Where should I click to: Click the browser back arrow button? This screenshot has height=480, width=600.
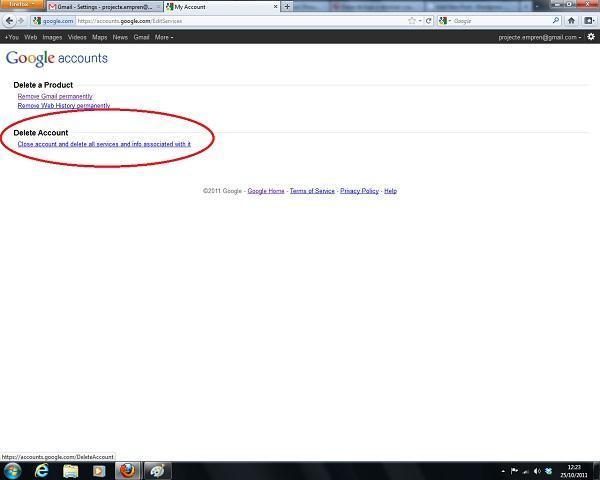(x=9, y=20)
